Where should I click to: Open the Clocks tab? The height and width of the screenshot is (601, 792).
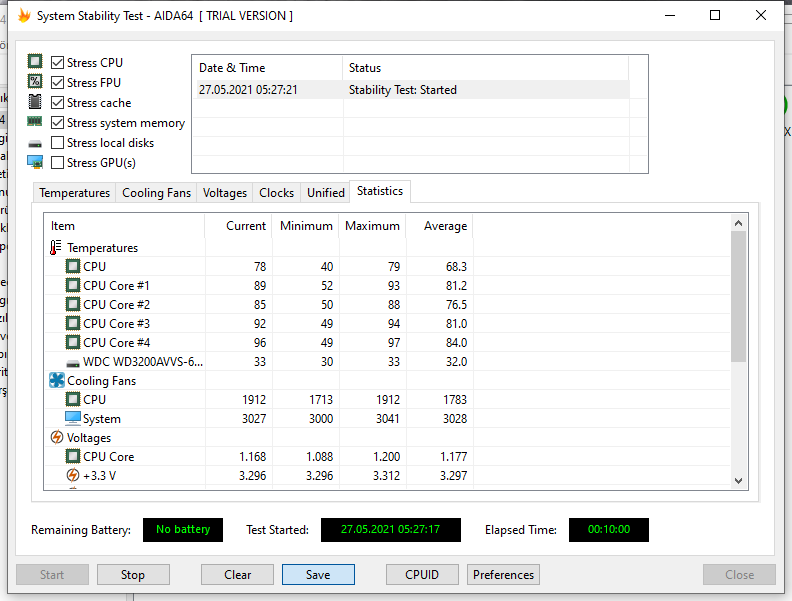click(276, 193)
